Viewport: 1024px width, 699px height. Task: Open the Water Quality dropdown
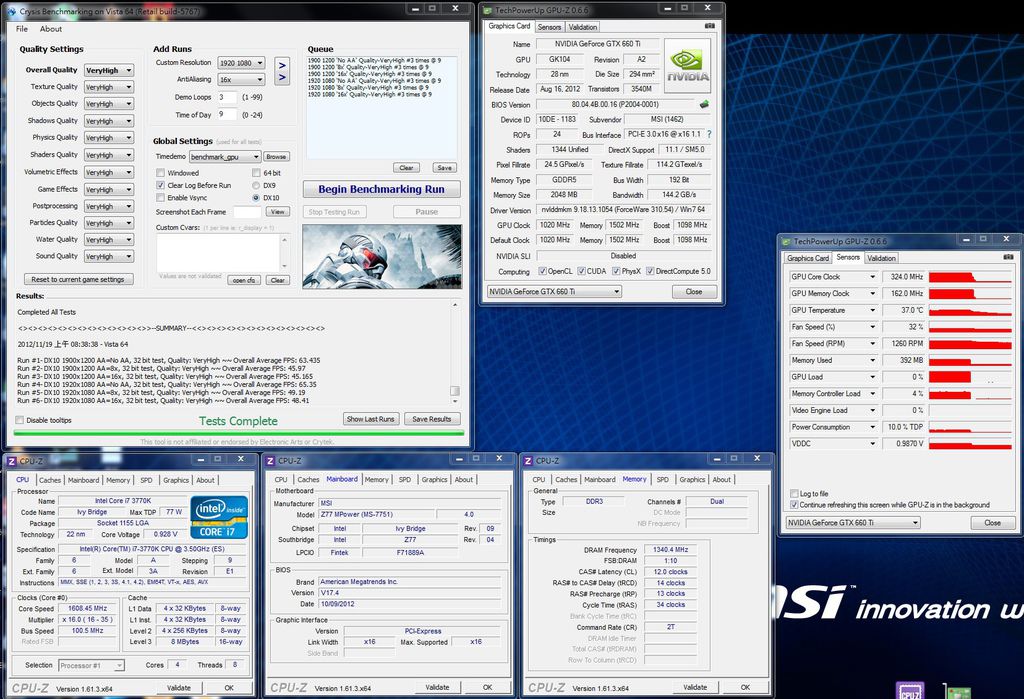coord(108,240)
